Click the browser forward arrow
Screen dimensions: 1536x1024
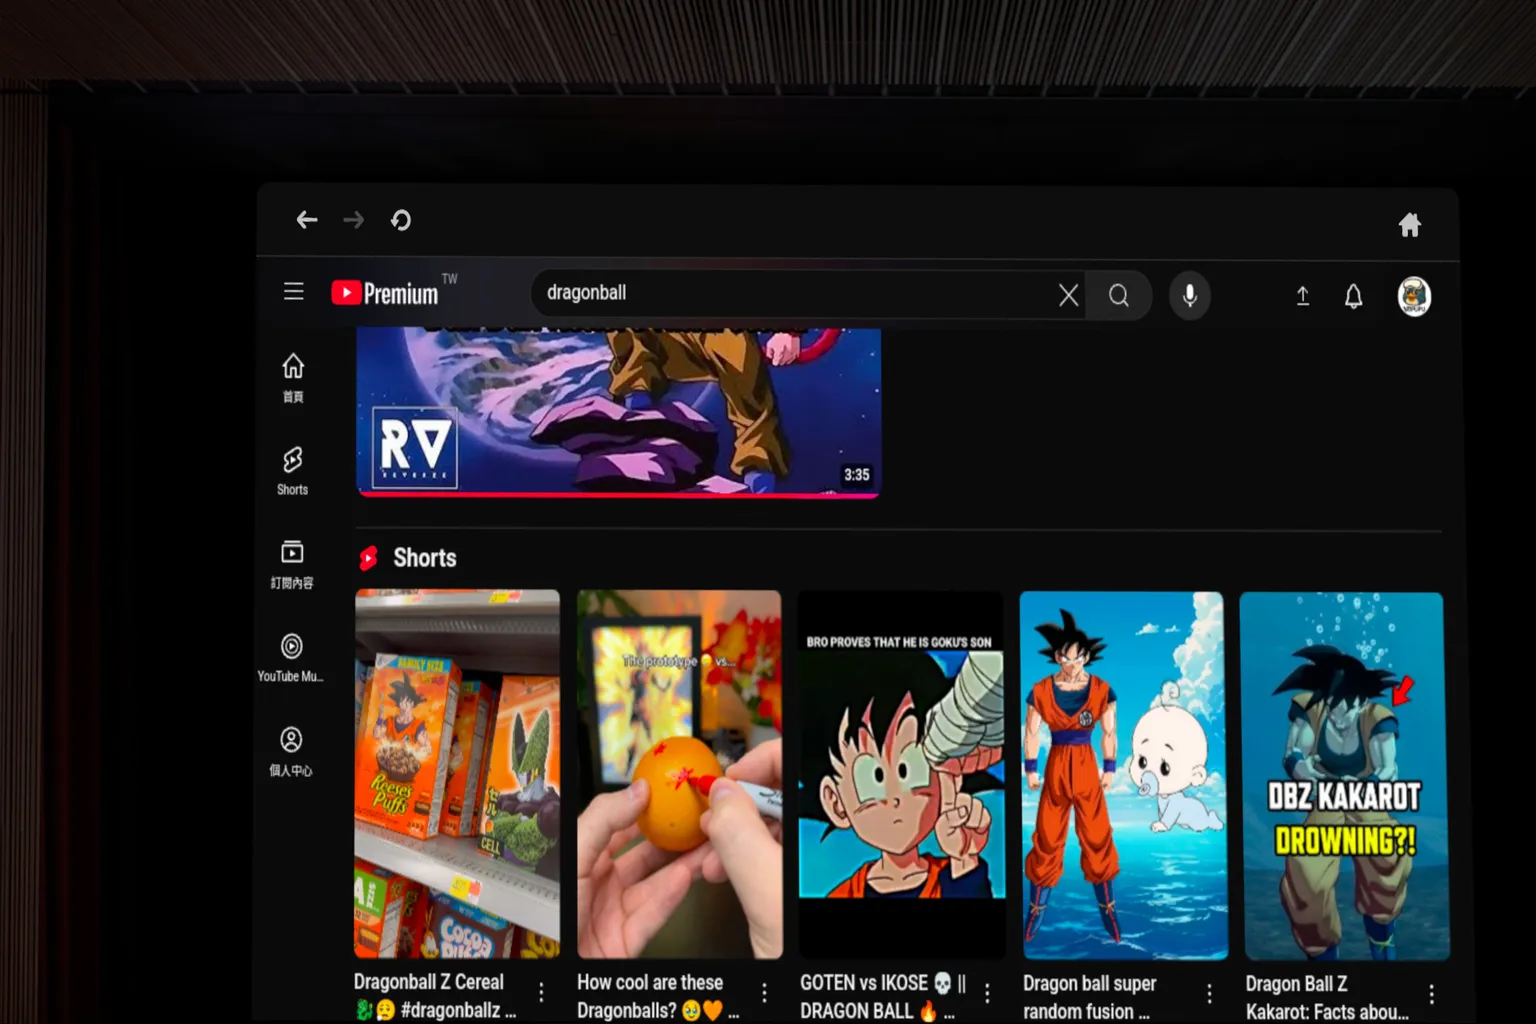click(x=354, y=220)
